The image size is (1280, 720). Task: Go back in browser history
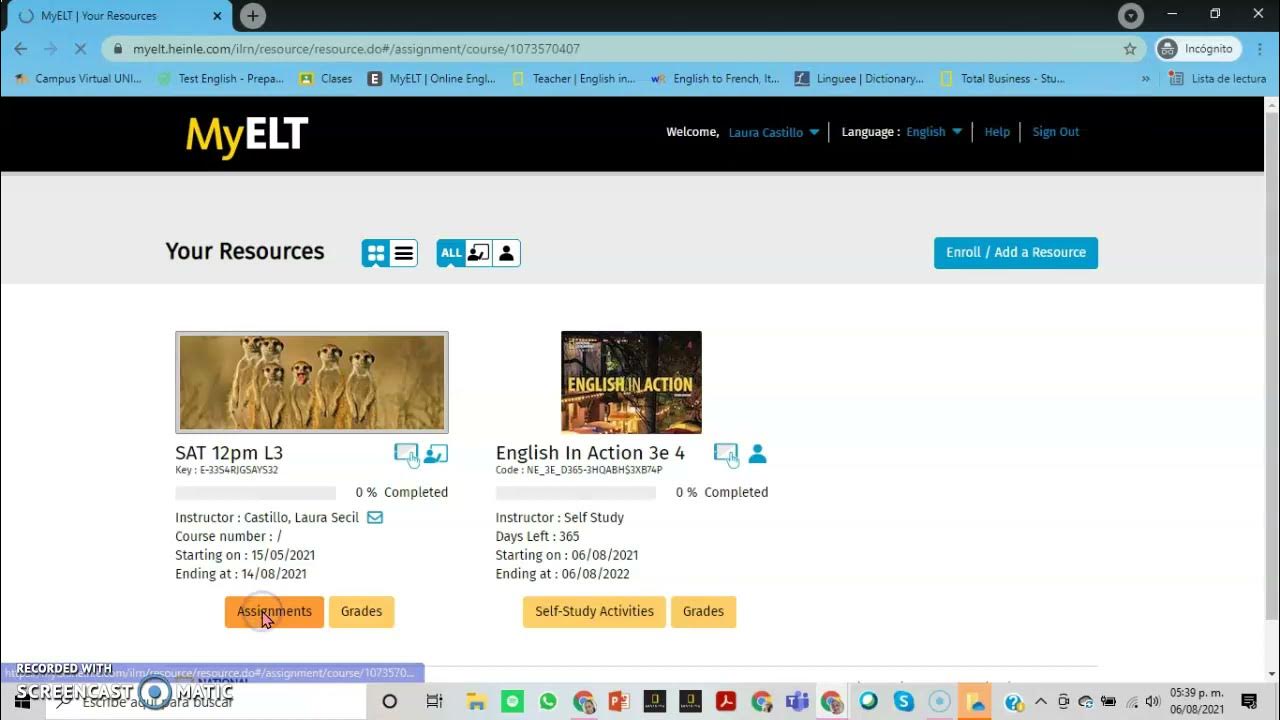tap(21, 49)
